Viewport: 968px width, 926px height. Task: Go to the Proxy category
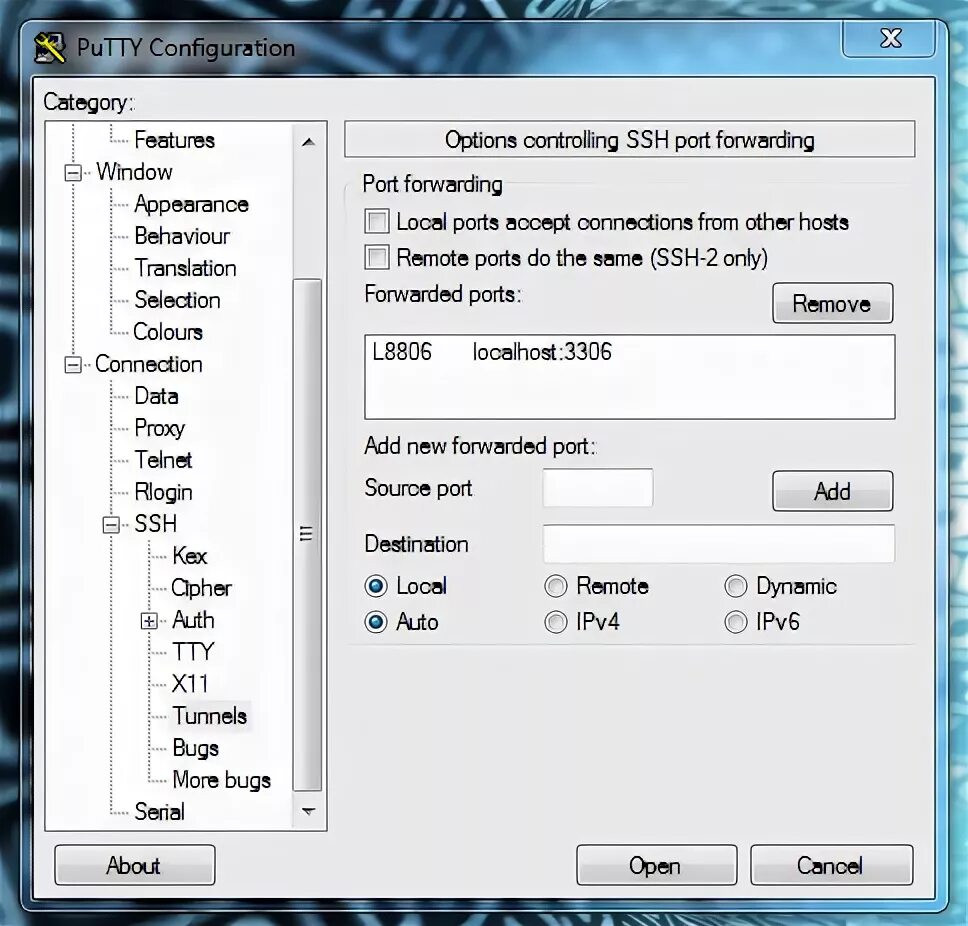[x=159, y=428]
